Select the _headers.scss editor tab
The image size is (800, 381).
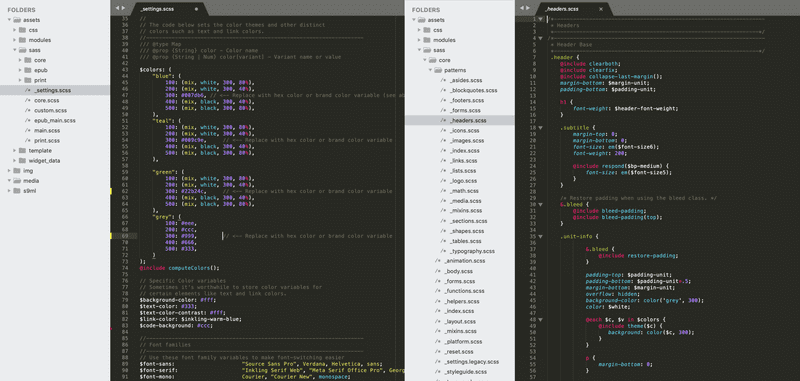(x=573, y=9)
